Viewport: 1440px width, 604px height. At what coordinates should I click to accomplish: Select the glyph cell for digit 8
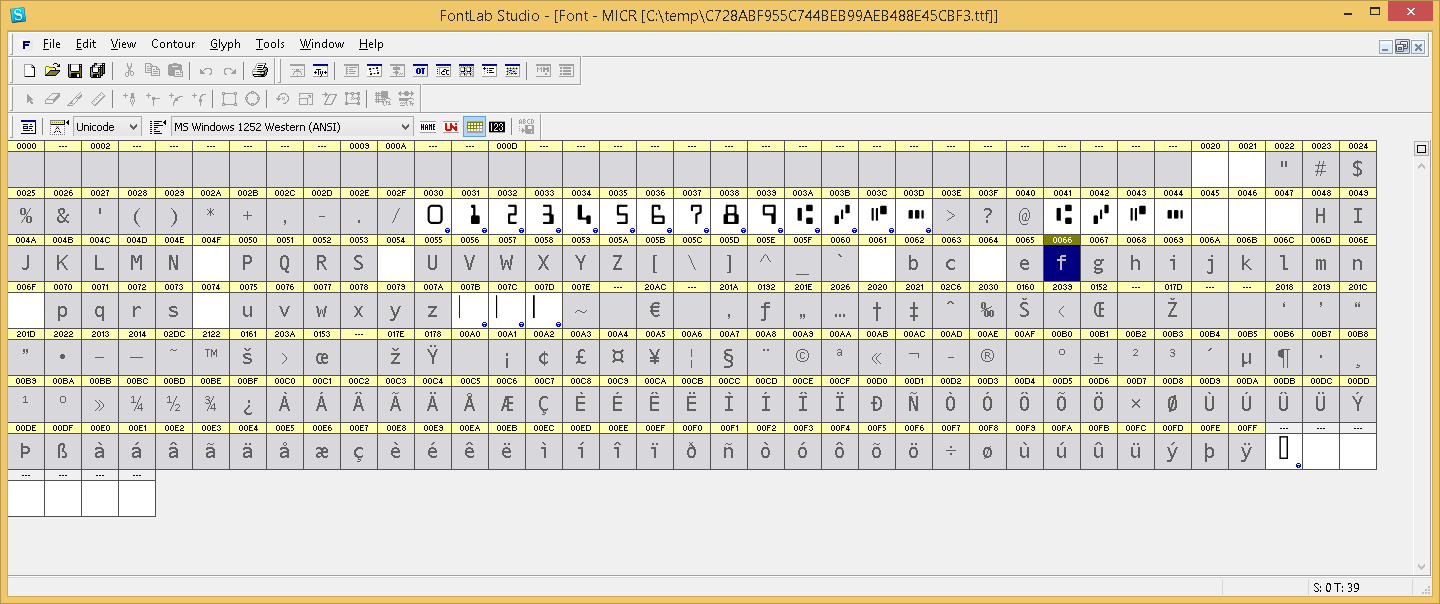[729, 216]
